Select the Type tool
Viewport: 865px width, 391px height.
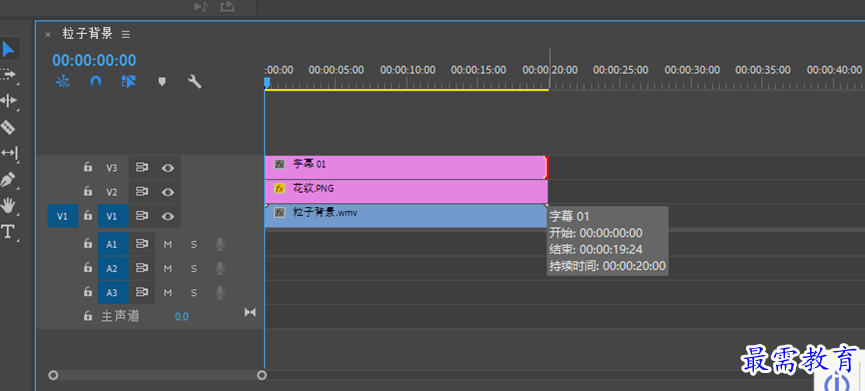pos(8,232)
